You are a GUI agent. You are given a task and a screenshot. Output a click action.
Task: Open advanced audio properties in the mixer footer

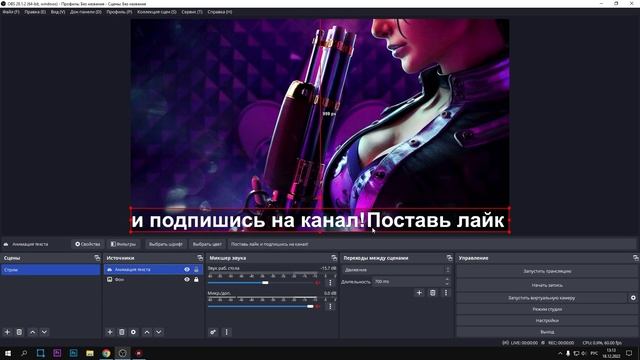point(213,332)
